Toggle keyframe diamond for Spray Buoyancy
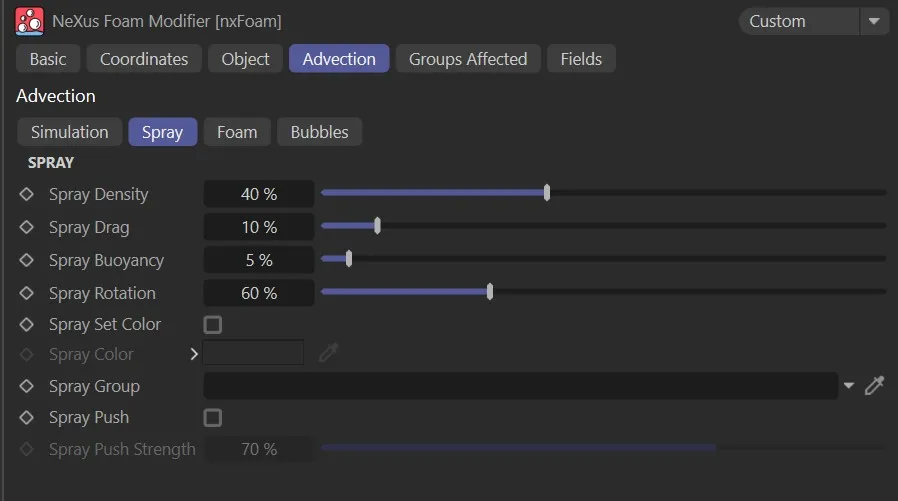Image resolution: width=898 pixels, height=501 pixels. (x=26, y=260)
